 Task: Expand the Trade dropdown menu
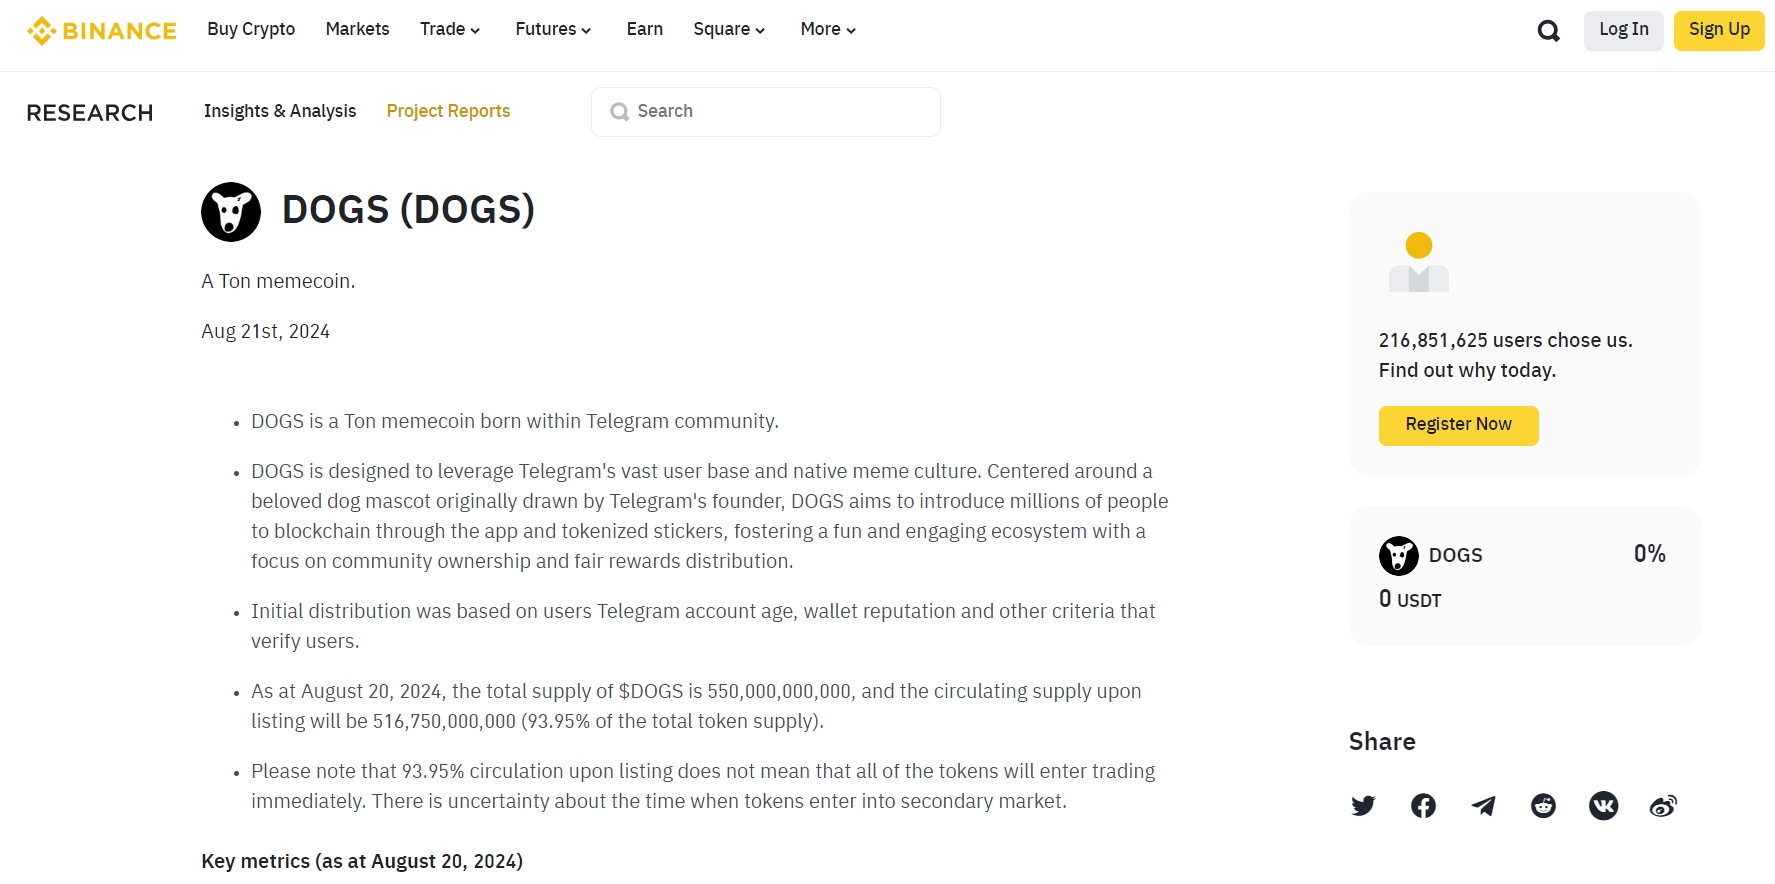click(x=450, y=30)
